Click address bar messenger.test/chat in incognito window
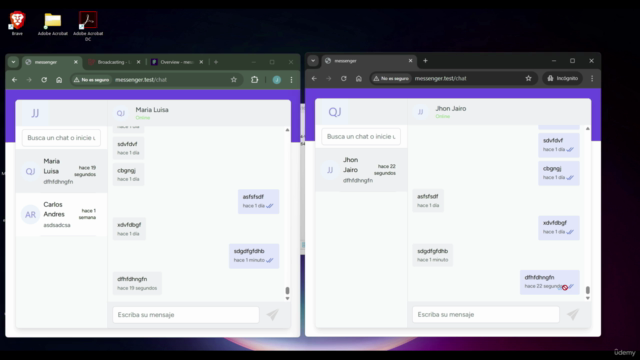 (x=440, y=78)
